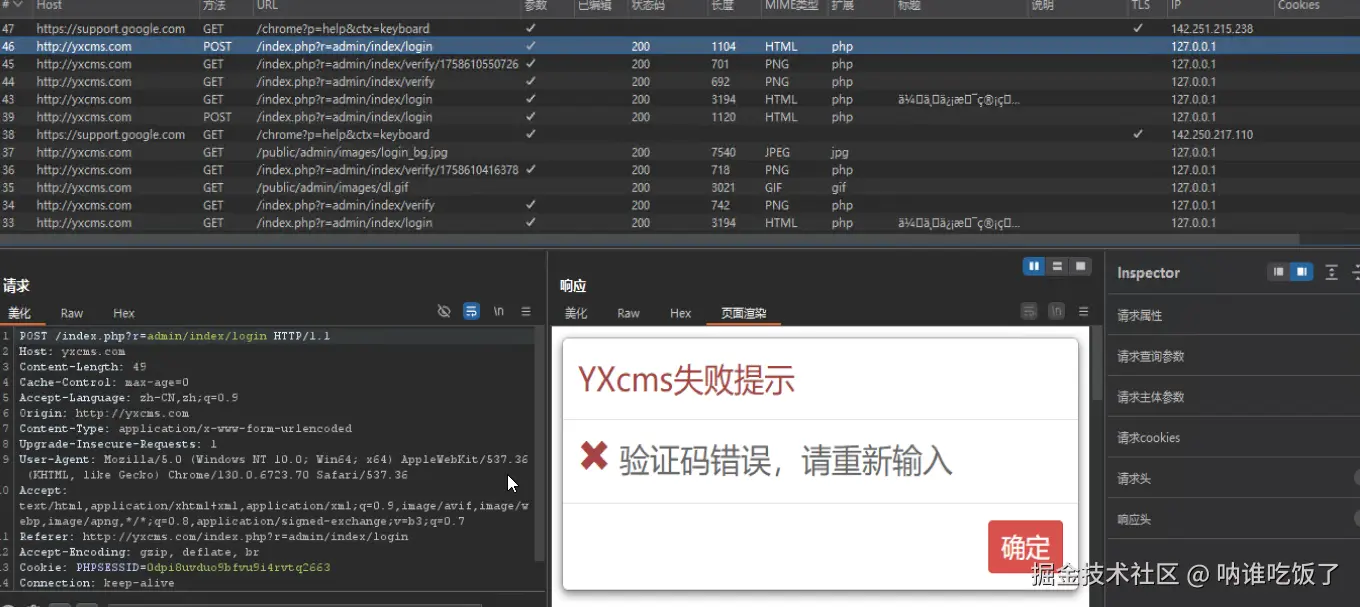Viewport: 1360px width, 607px height.
Task: Sort history by the URL column header
Action: pyautogui.click(x=267, y=6)
